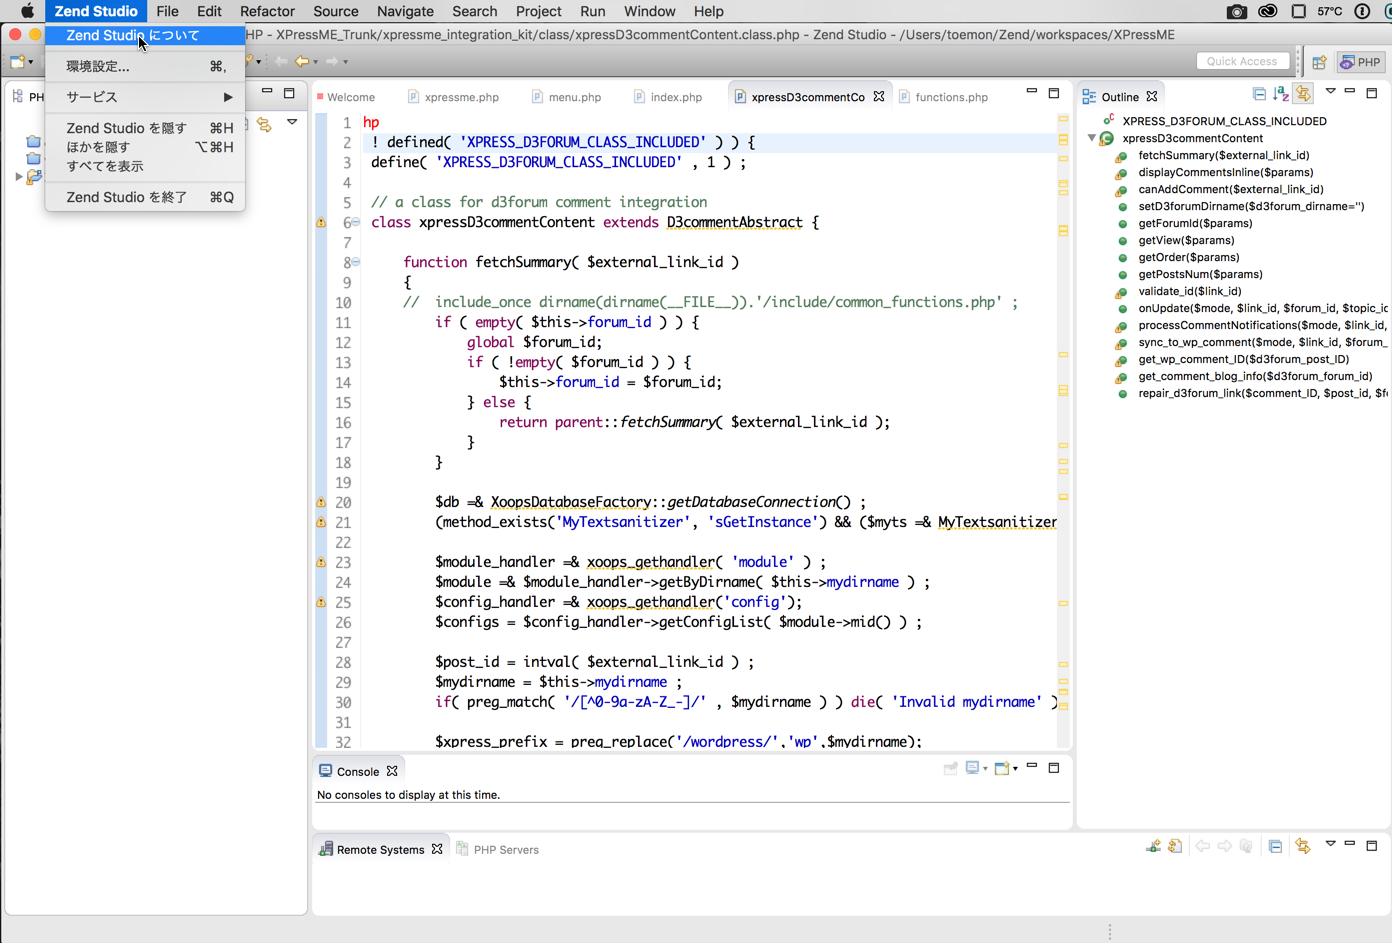Collapse the xpressD3commentContent class node in Outline
Image resolution: width=1392 pixels, height=943 pixels.
[x=1092, y=138]
